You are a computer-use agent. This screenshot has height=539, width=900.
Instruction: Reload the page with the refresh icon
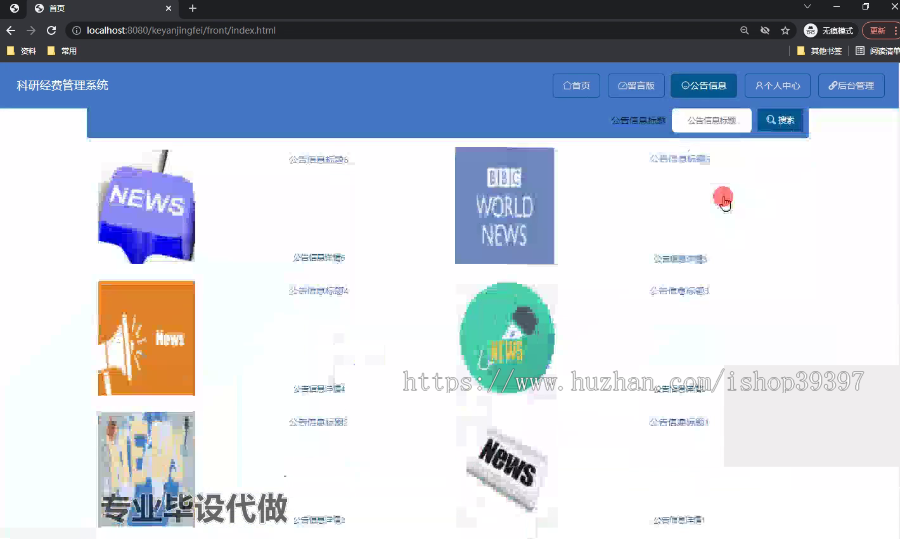[51, 30]
